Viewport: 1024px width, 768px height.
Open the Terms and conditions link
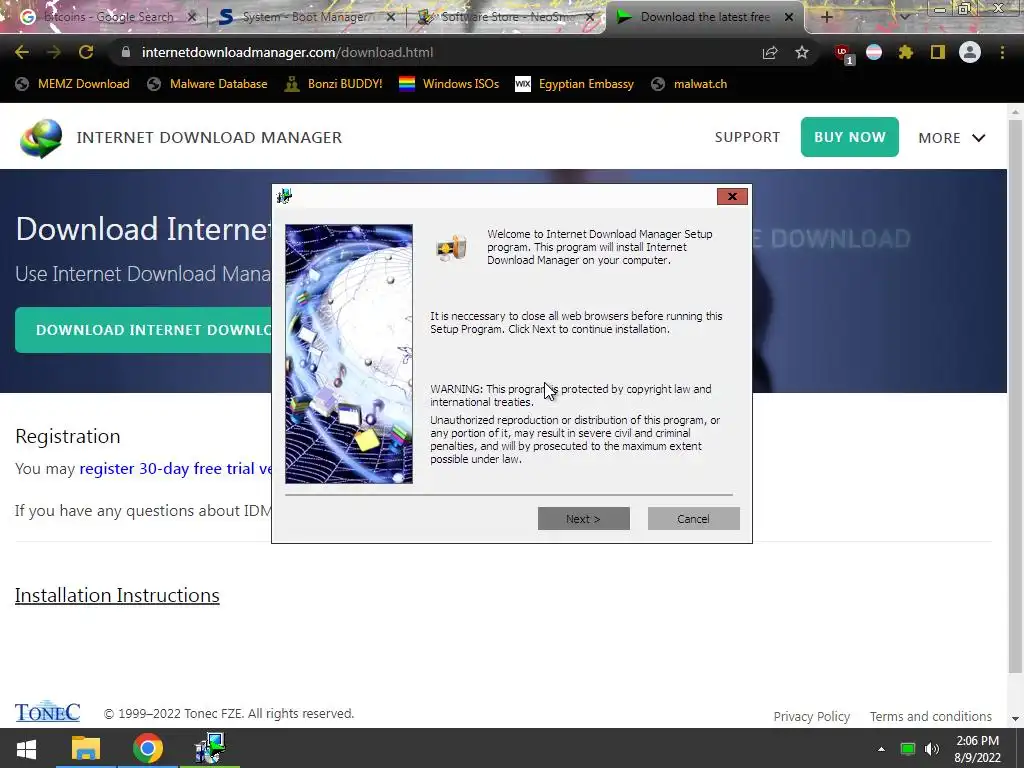tap(931, 716)
